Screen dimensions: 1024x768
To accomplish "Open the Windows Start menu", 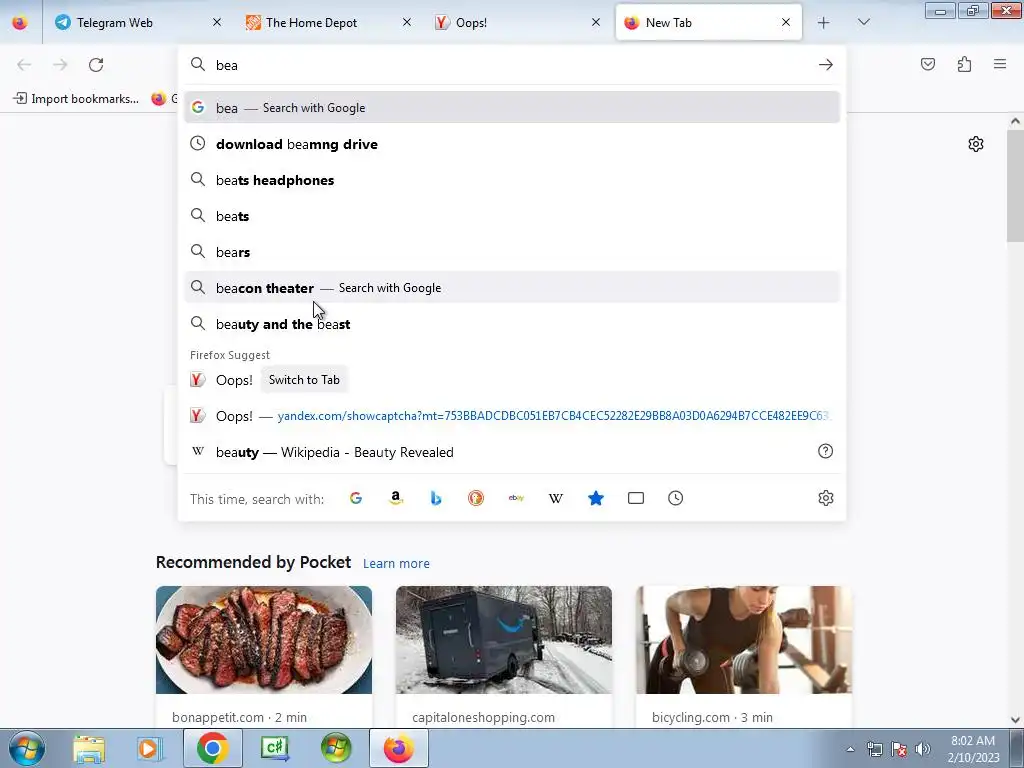I will coord(26,748).
